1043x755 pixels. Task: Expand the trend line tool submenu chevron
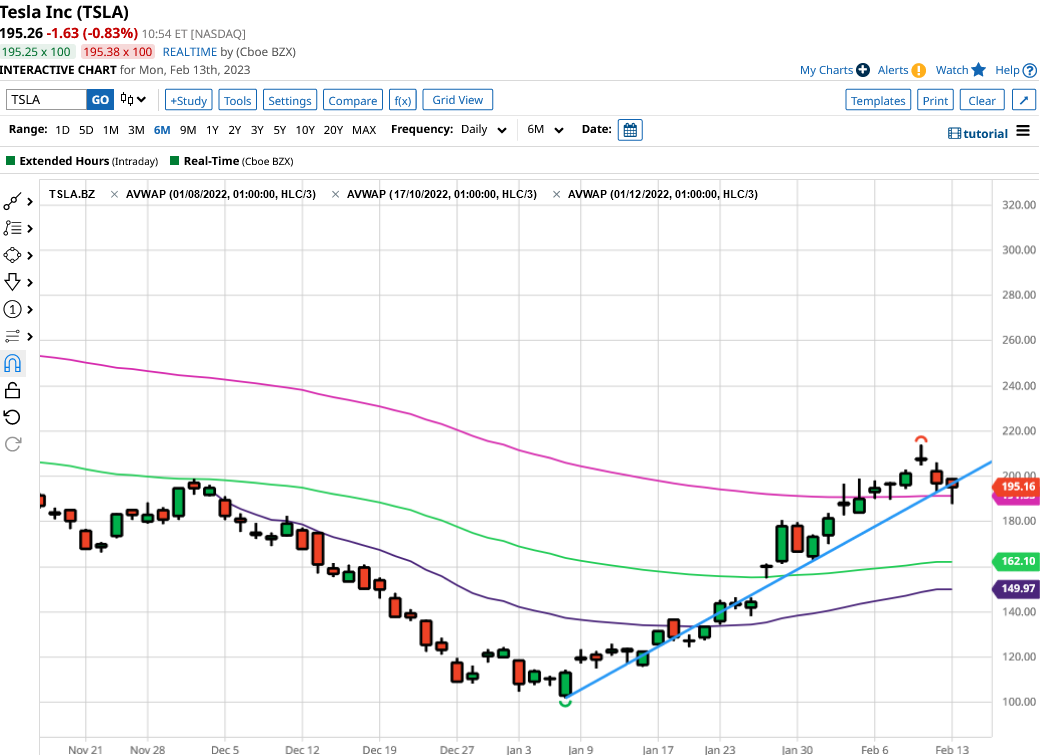[x=30, y=202]
